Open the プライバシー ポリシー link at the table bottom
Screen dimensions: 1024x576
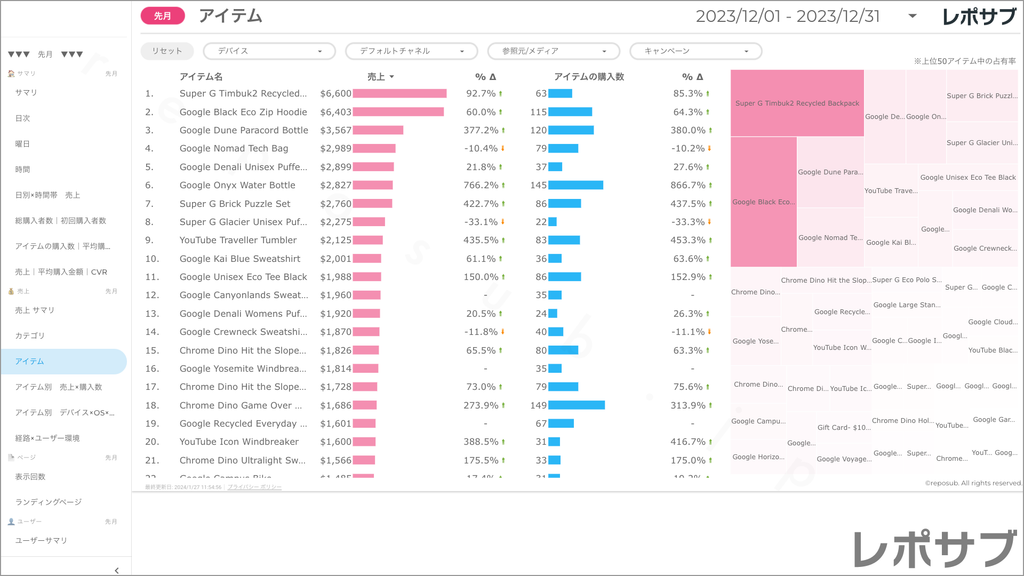(x=254, y=487)
